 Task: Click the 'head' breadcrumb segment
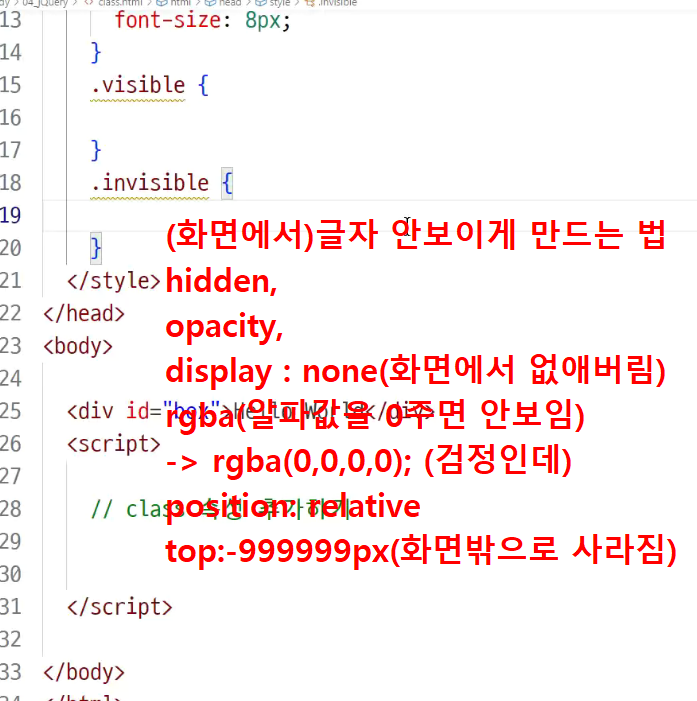pos(230,3)
